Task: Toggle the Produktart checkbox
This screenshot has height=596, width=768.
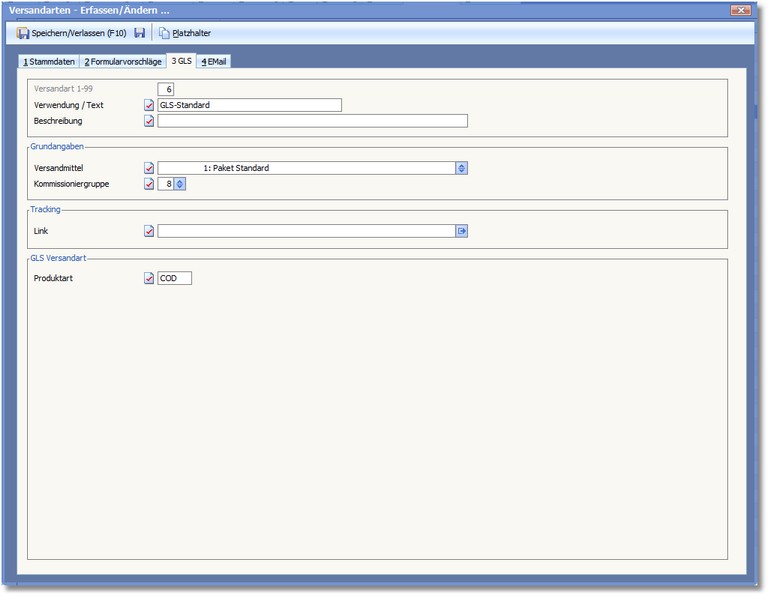Action: tap(150, 278)
